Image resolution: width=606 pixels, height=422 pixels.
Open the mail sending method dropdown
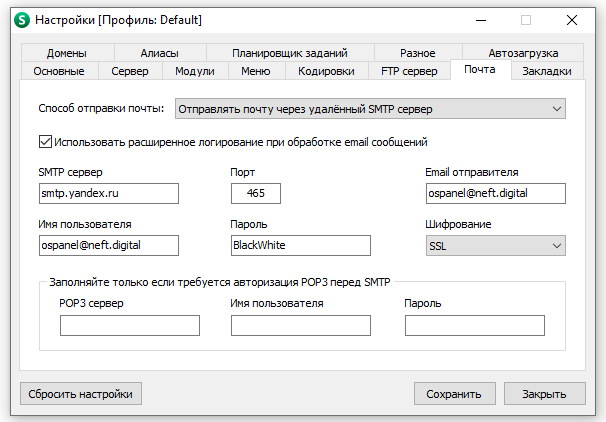tap(370, 108)
